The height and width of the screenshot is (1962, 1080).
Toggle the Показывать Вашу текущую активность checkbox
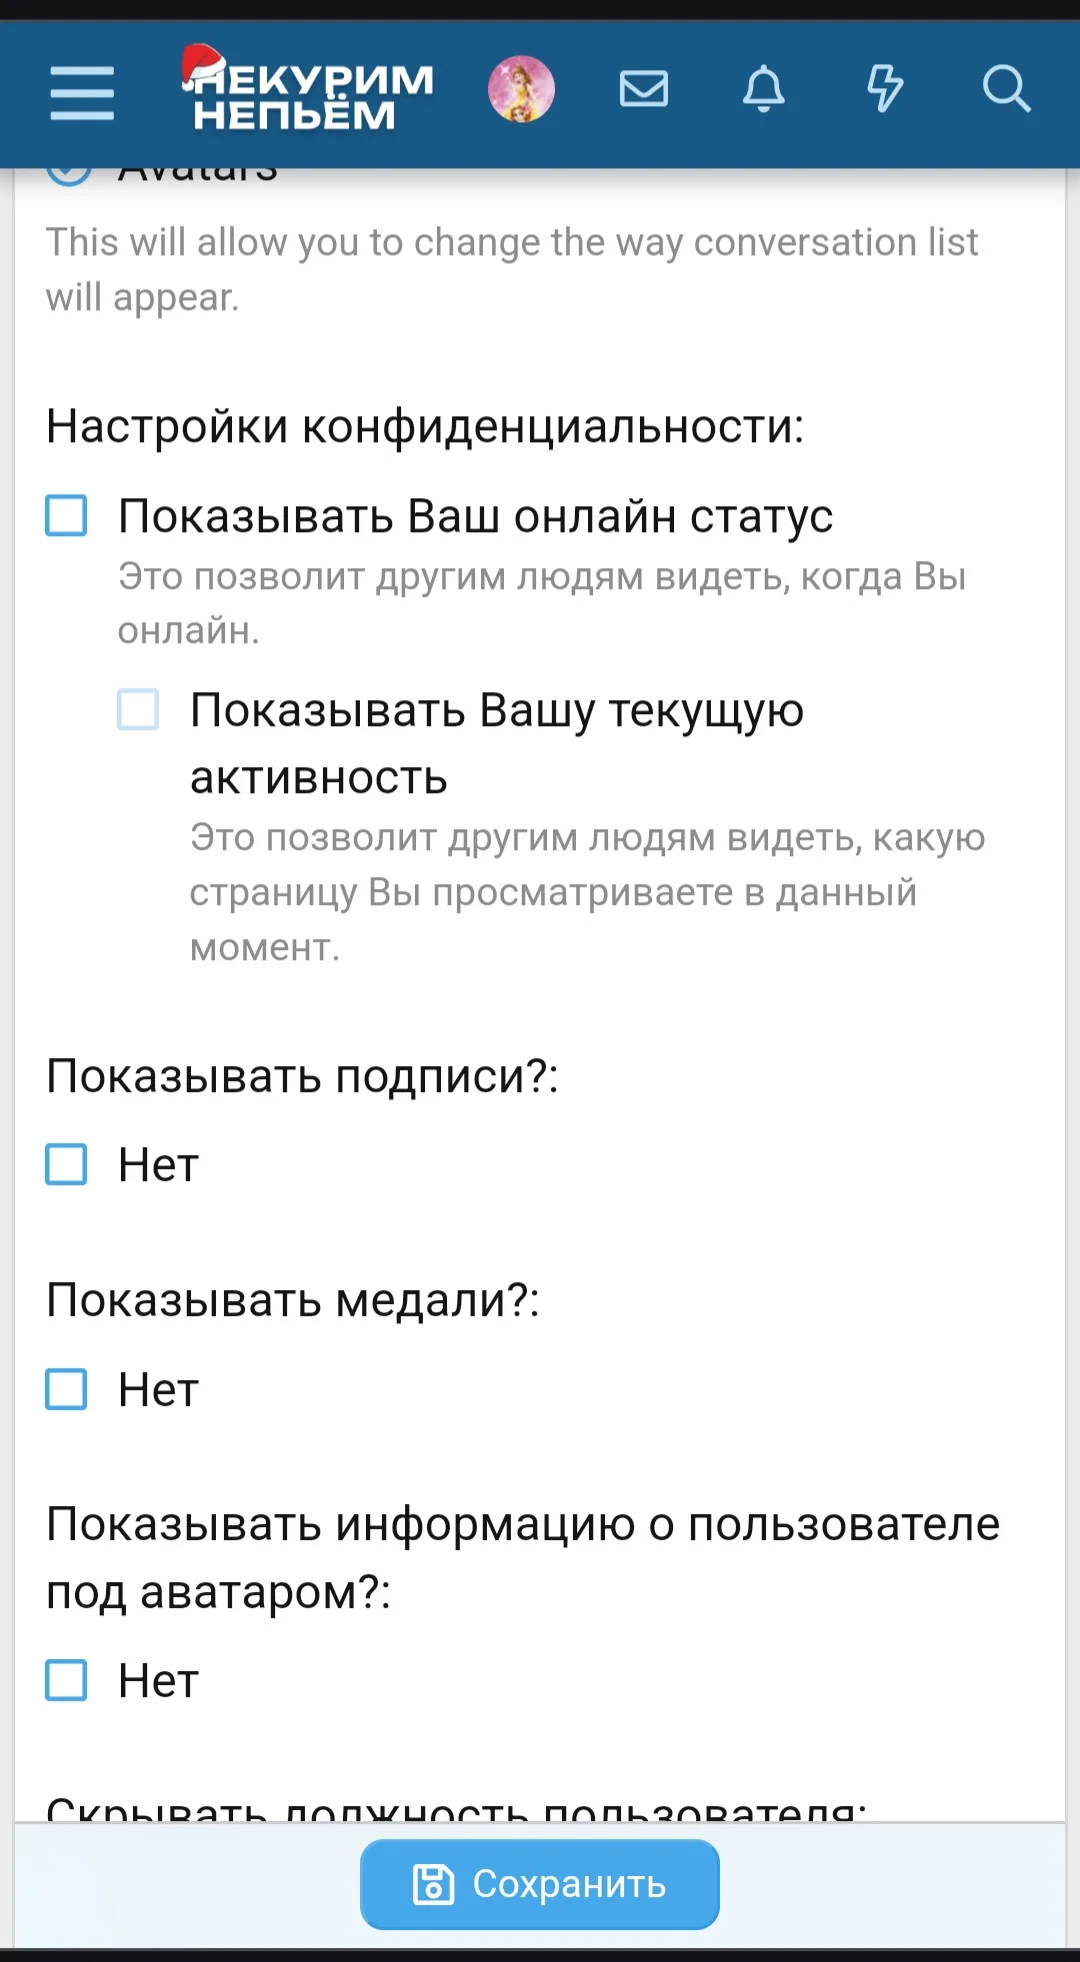click(138, 710)
